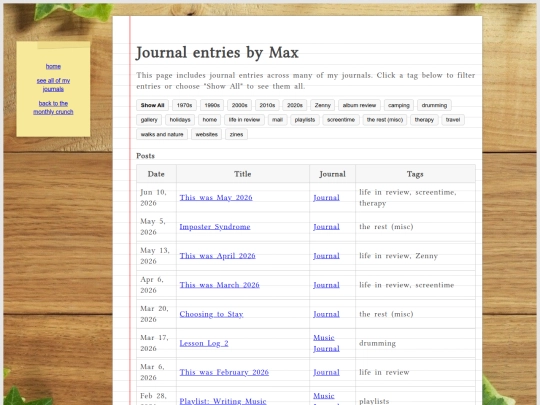540x405 pixels.
Task: Click the gallery tag button
Action: [149, 120]
